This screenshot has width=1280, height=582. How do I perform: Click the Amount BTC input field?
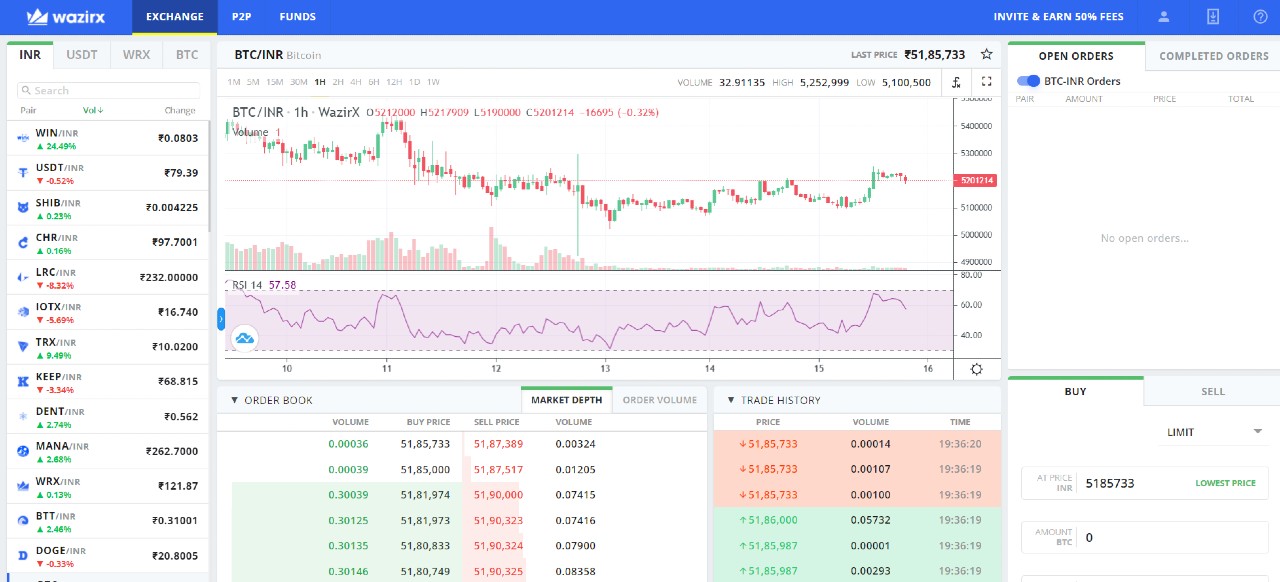click(x=1145, y=537)
